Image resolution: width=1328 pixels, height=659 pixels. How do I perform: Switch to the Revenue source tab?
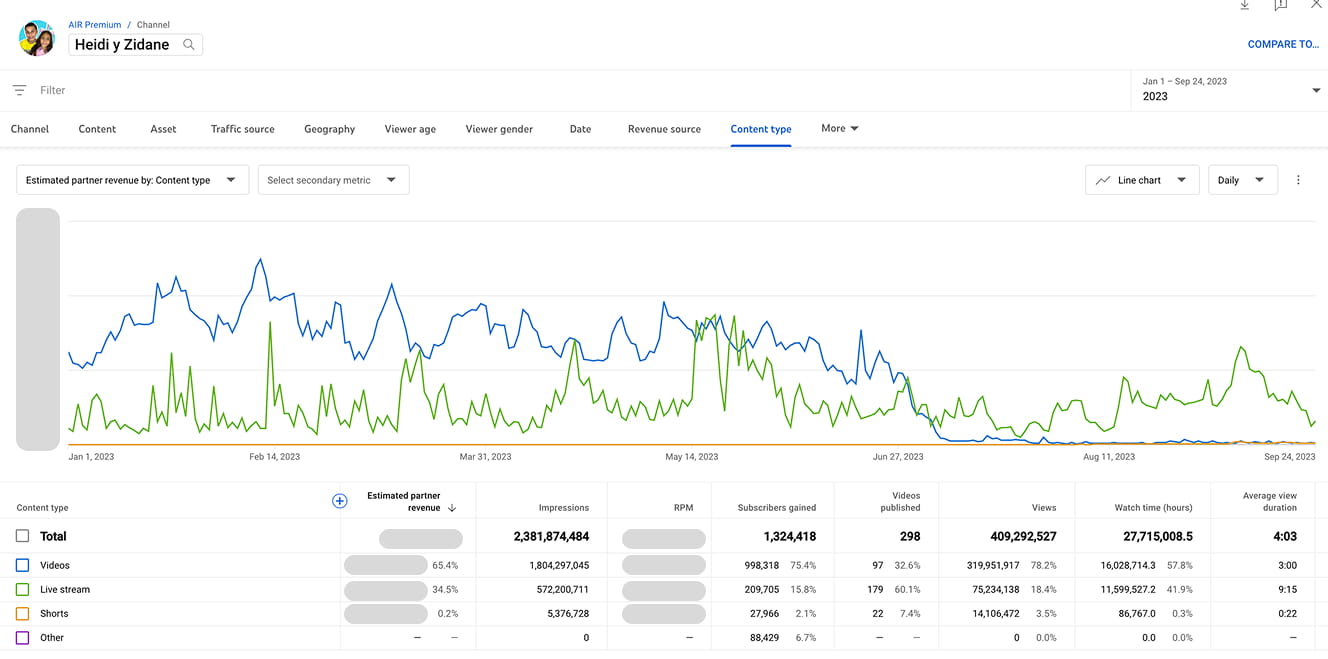point(664,128)
